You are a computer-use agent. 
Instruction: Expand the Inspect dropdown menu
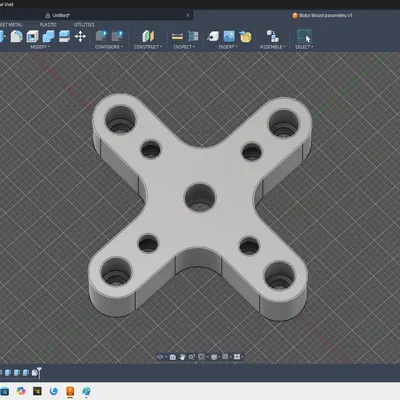[184, 47]
